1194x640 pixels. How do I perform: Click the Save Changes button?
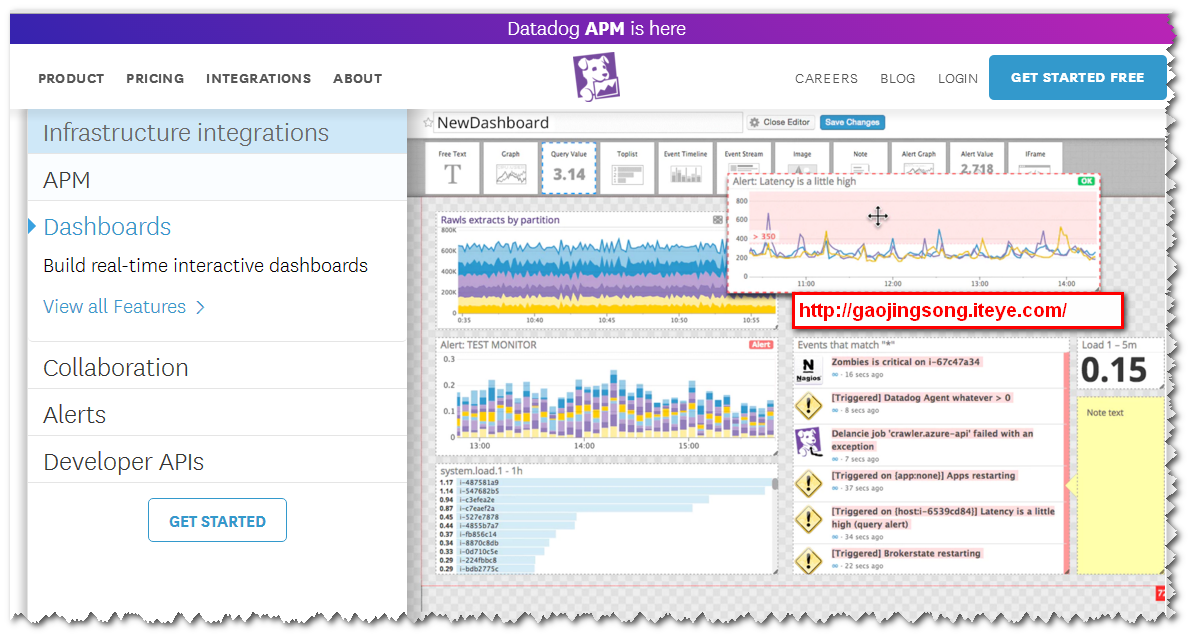pos(852,122)
